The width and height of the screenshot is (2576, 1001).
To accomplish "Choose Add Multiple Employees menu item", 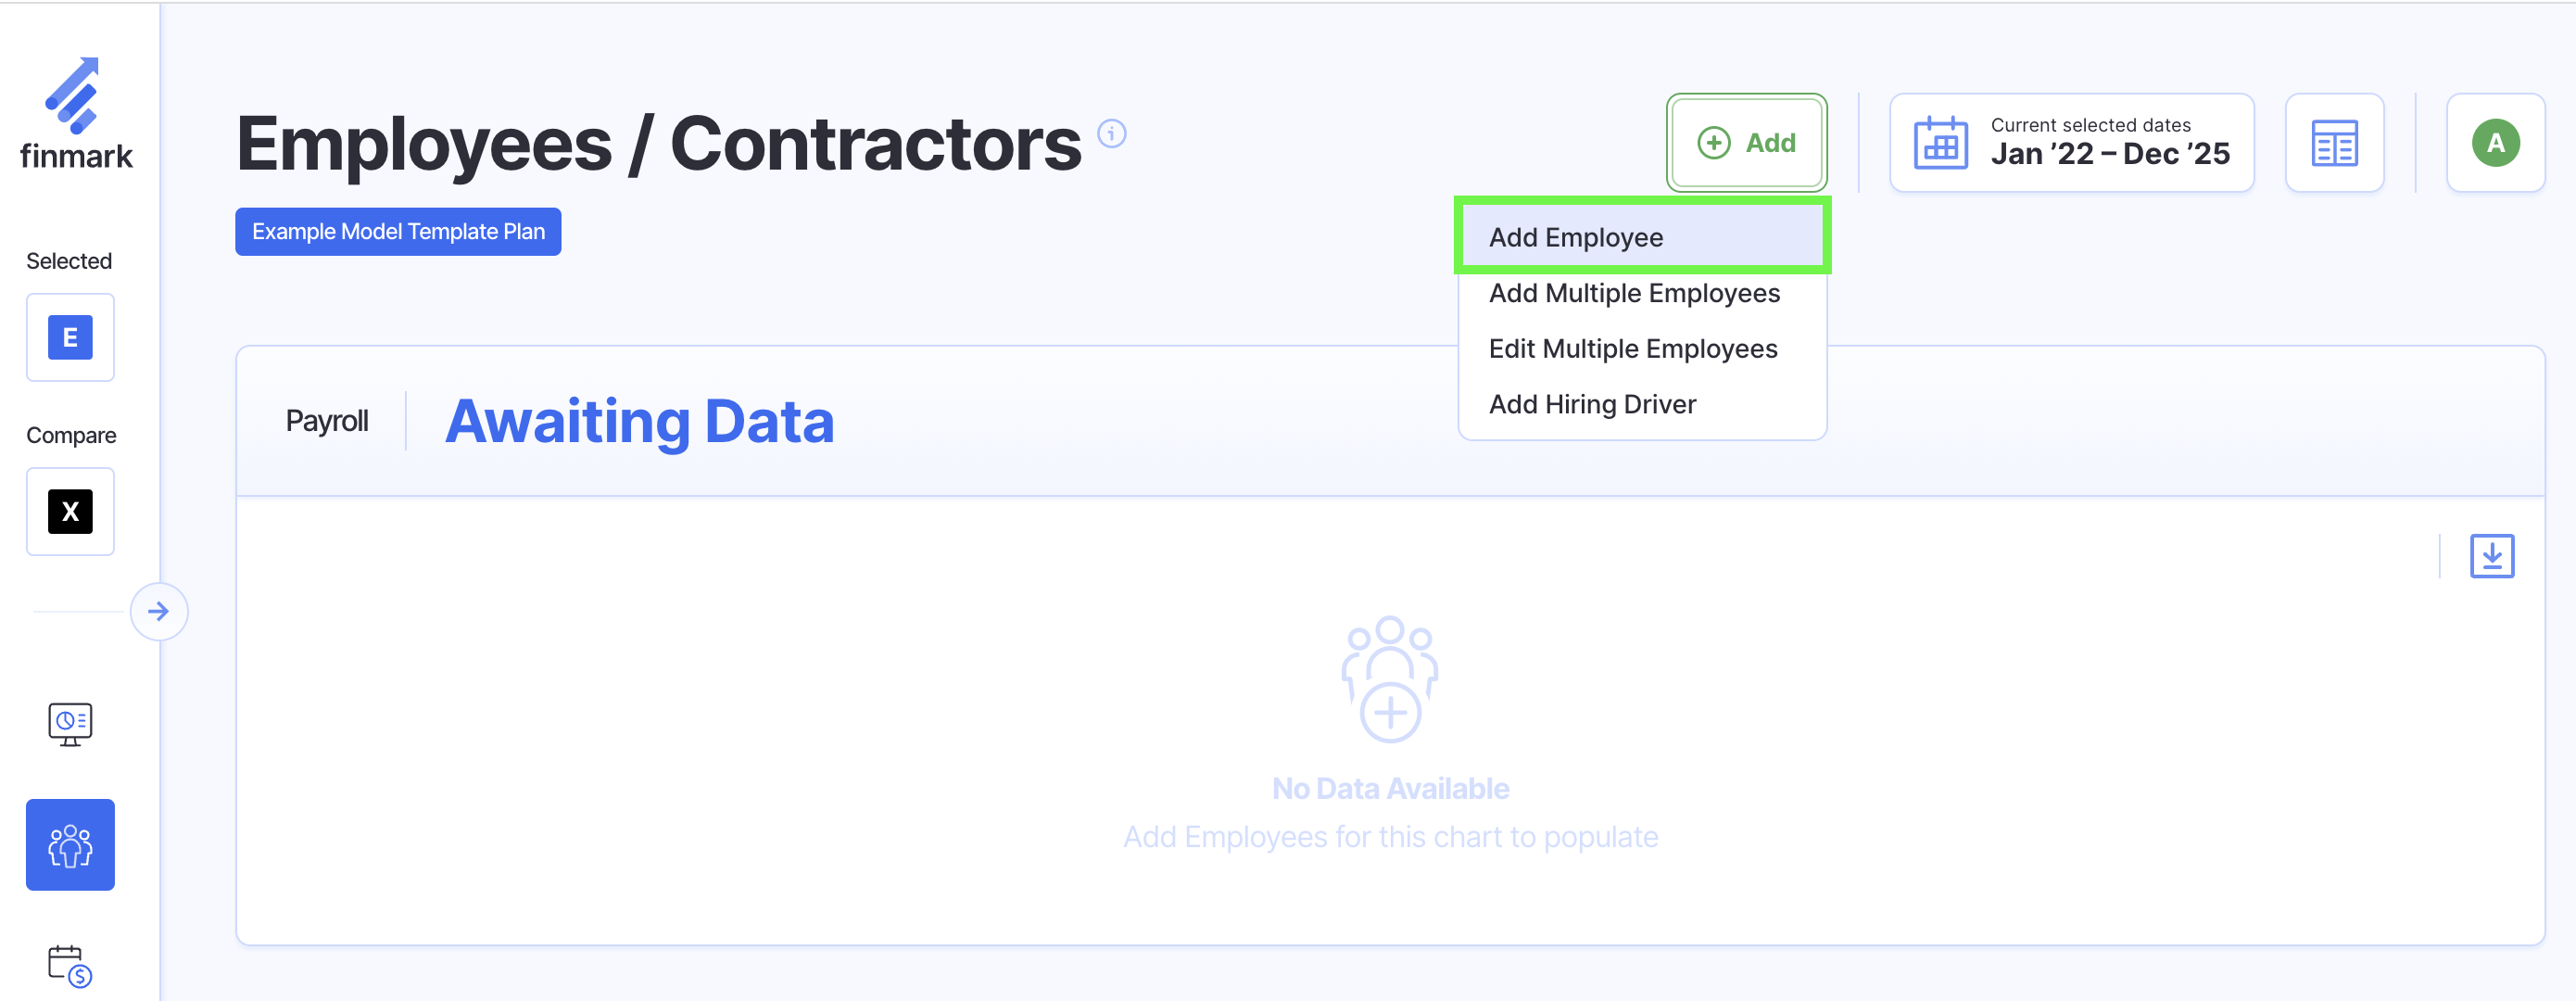I will tap(1634, 293).
